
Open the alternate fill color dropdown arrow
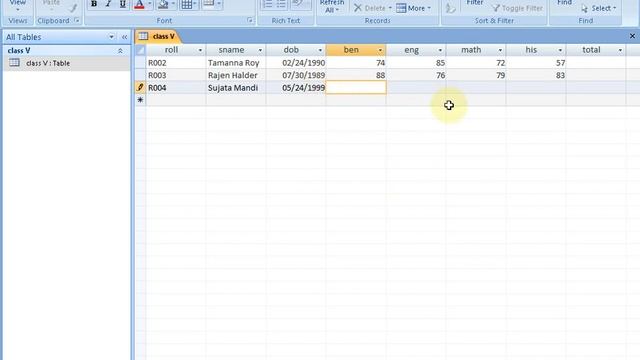coord(219,4)
